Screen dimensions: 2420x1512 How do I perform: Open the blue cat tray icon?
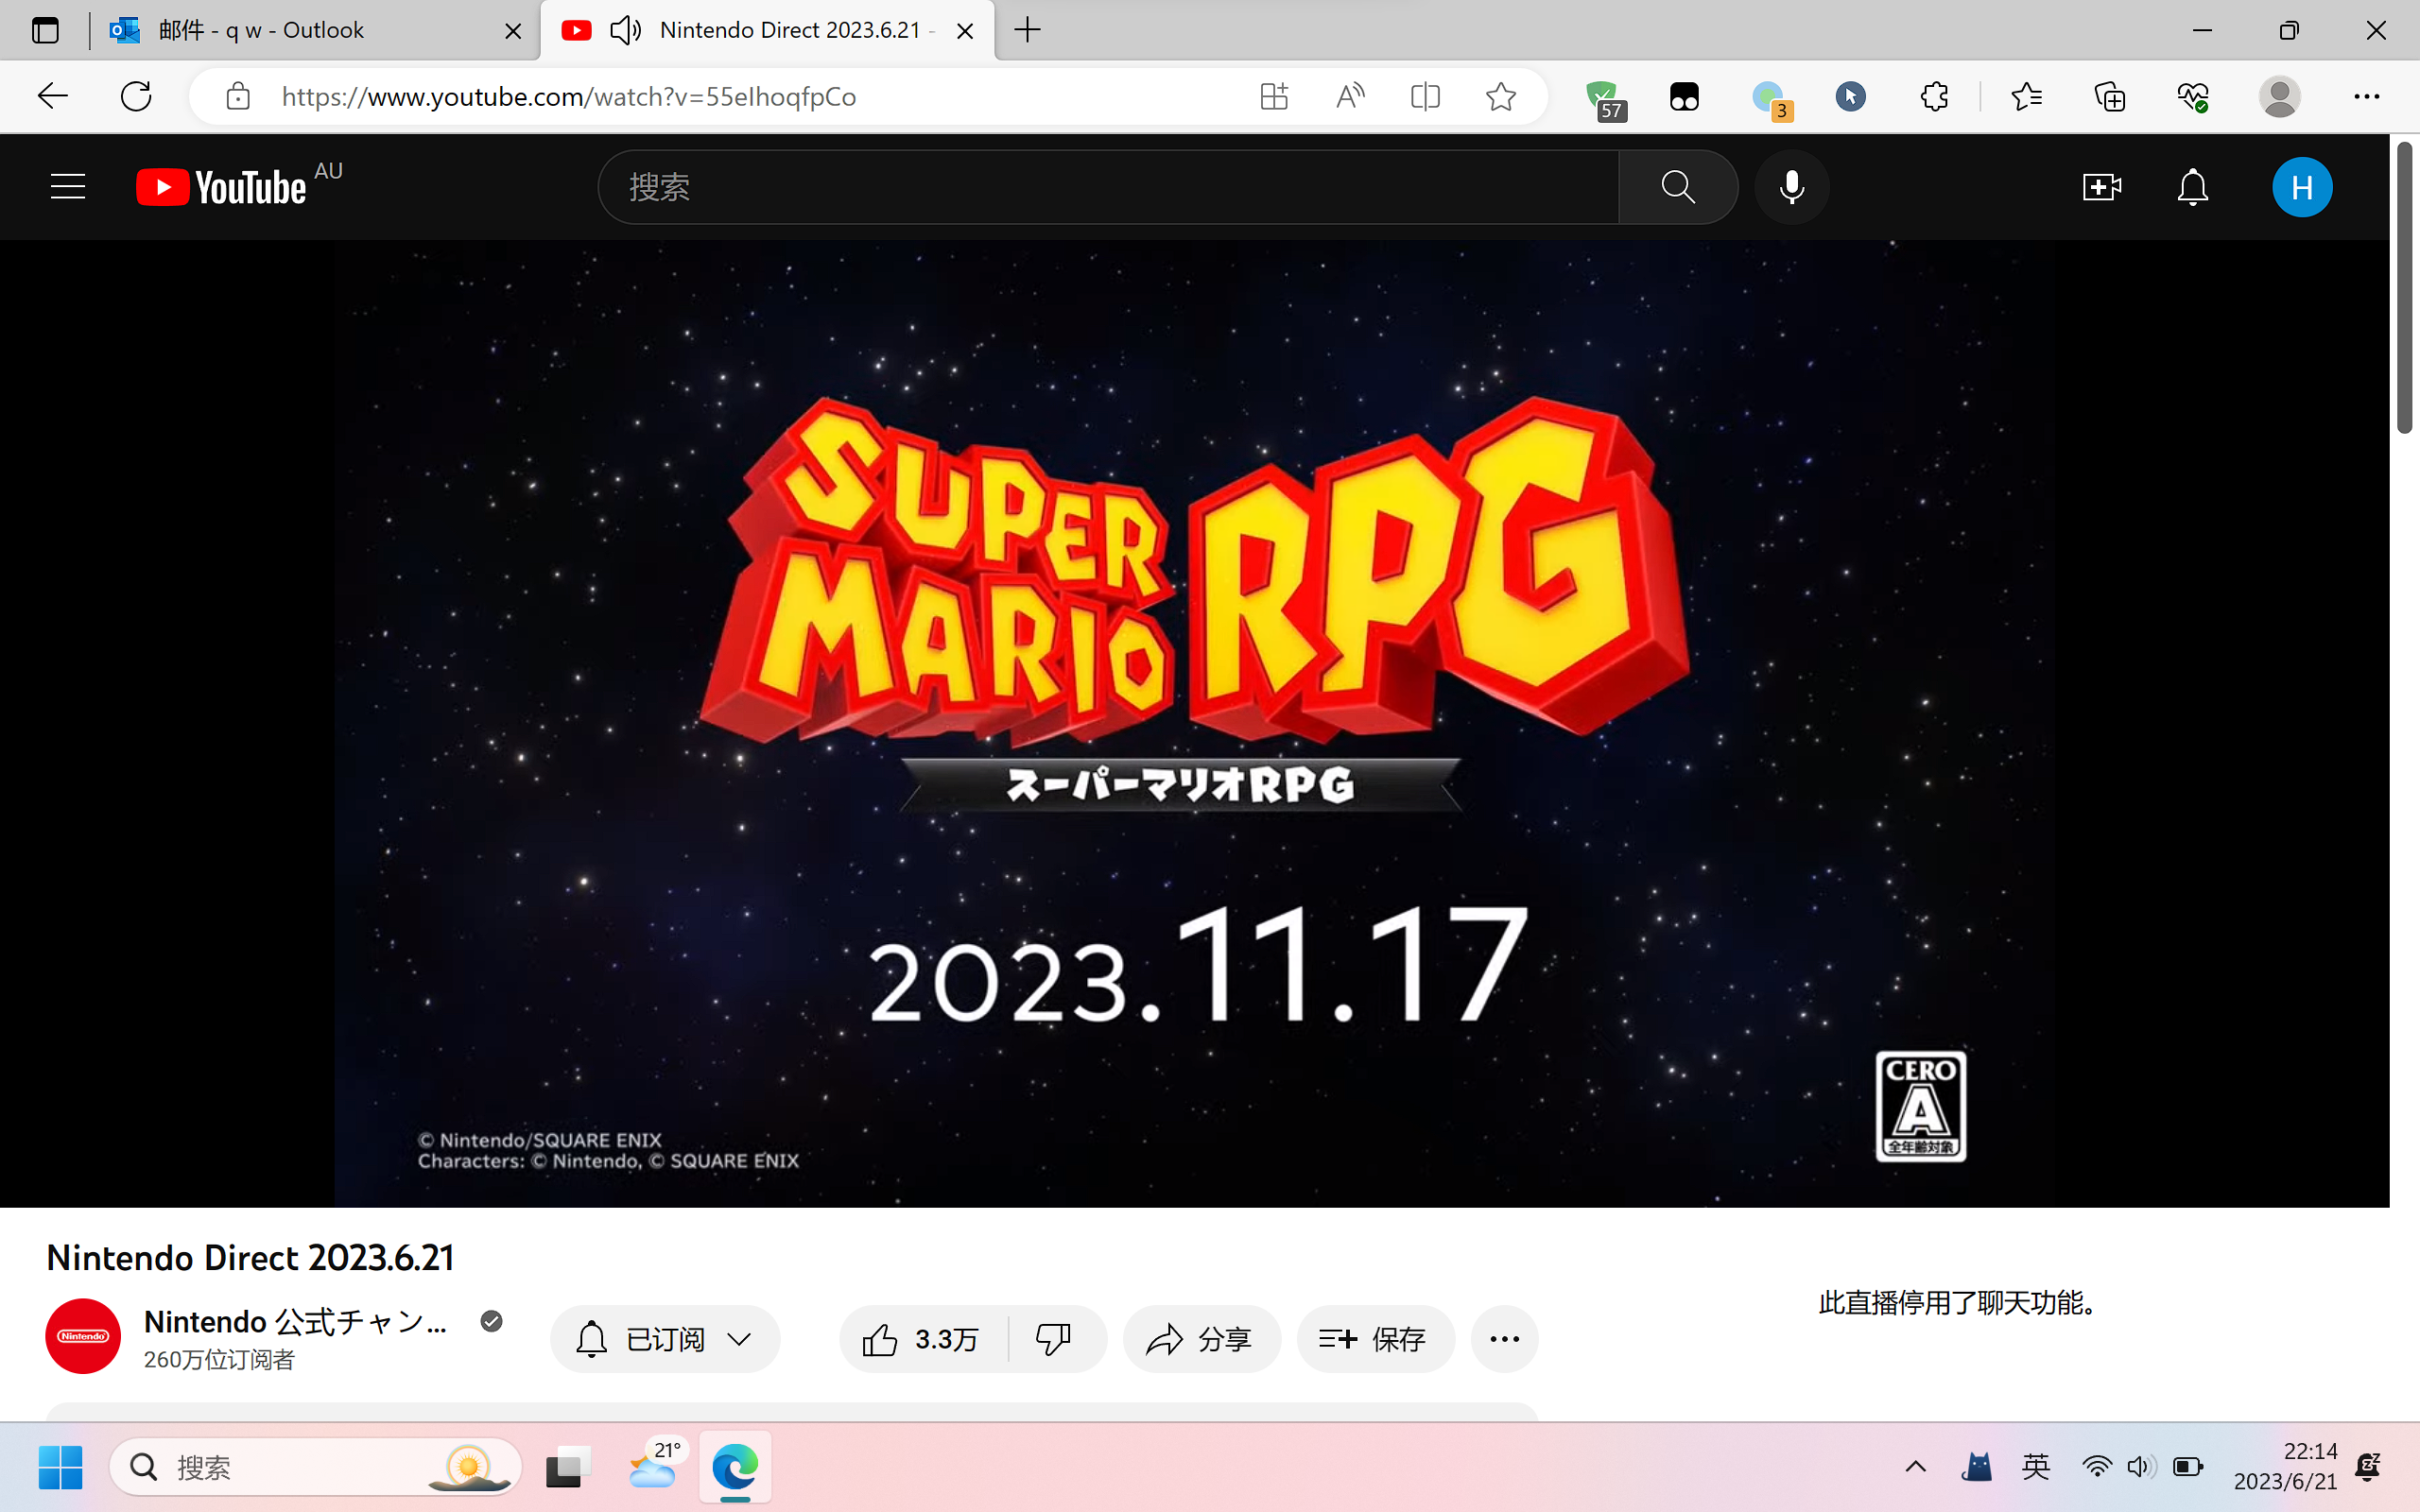tap(1976, 1467)
